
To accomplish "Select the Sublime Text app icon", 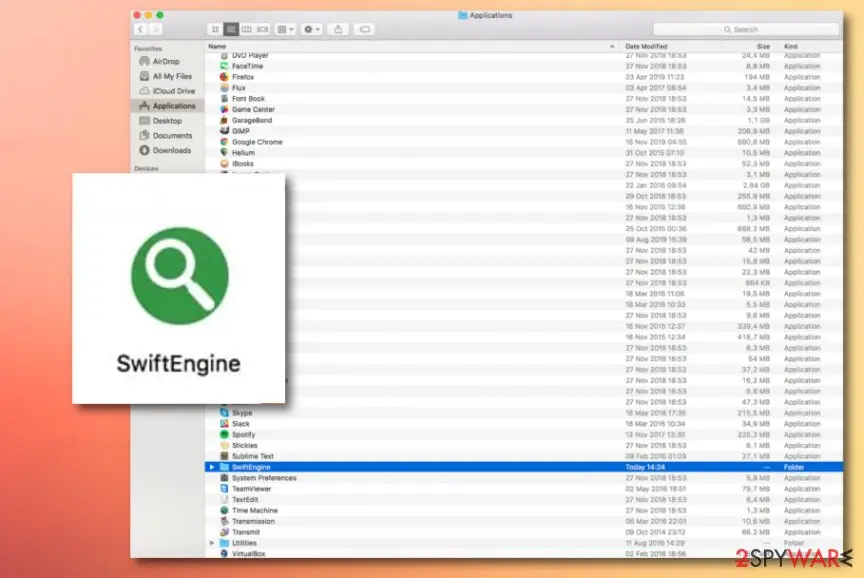I will 224,456.
